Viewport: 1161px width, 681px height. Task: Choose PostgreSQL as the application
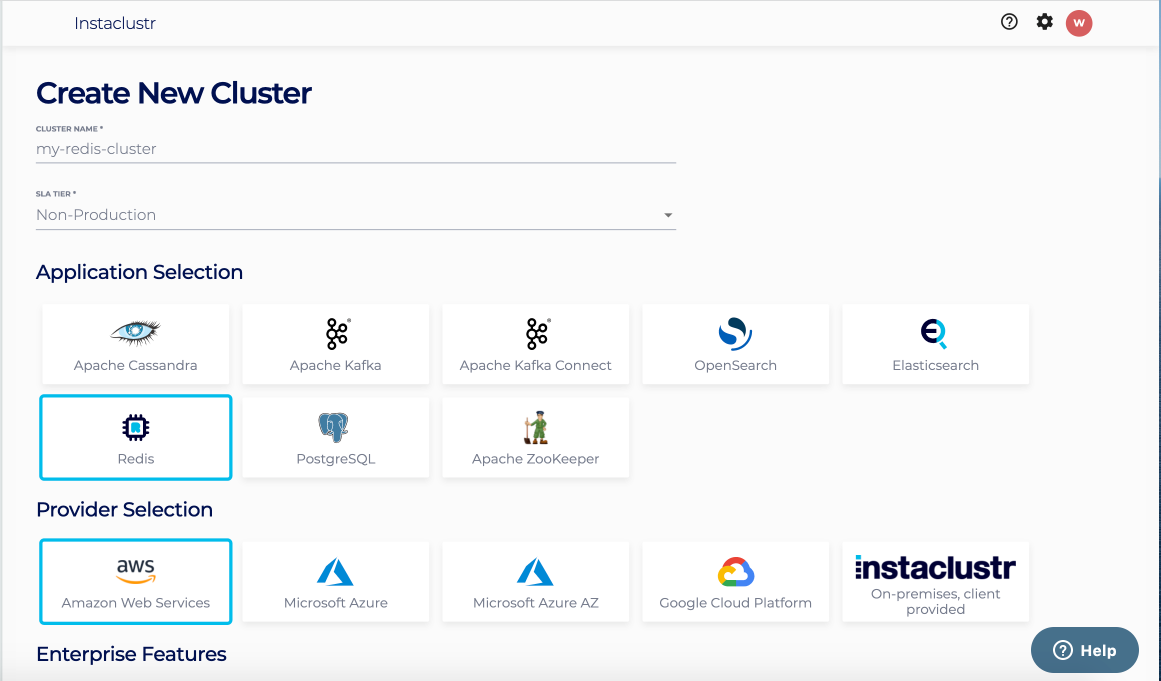[x=335, y=437]
